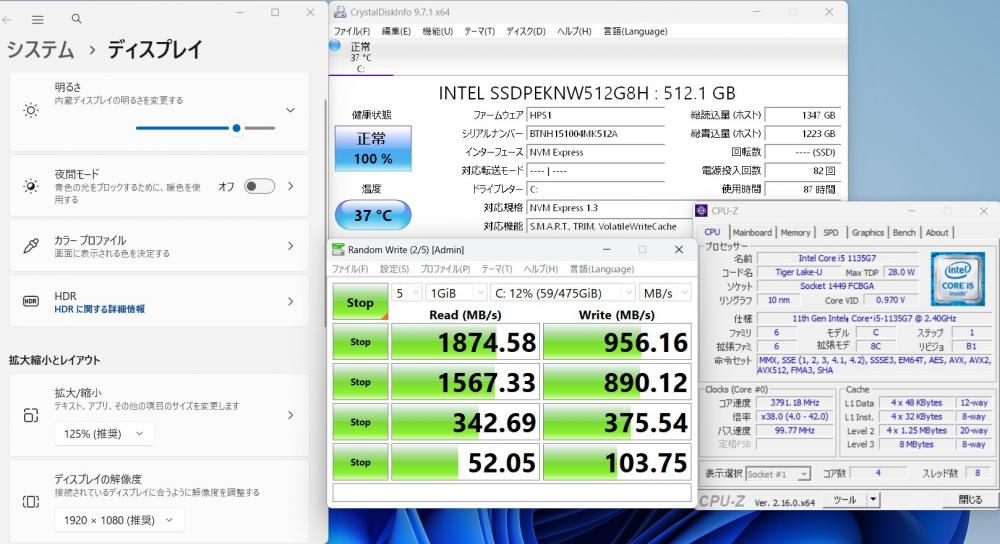Open the Settings hamburger navigation menu
Screen dimensions: 1000x544
pos(37,19)
